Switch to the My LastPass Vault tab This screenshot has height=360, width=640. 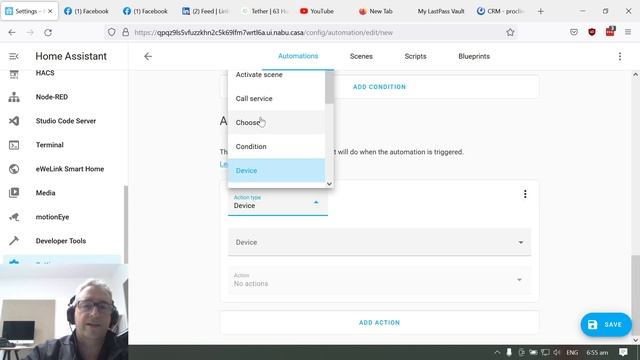pyautogui.click(x=441, y=11)
